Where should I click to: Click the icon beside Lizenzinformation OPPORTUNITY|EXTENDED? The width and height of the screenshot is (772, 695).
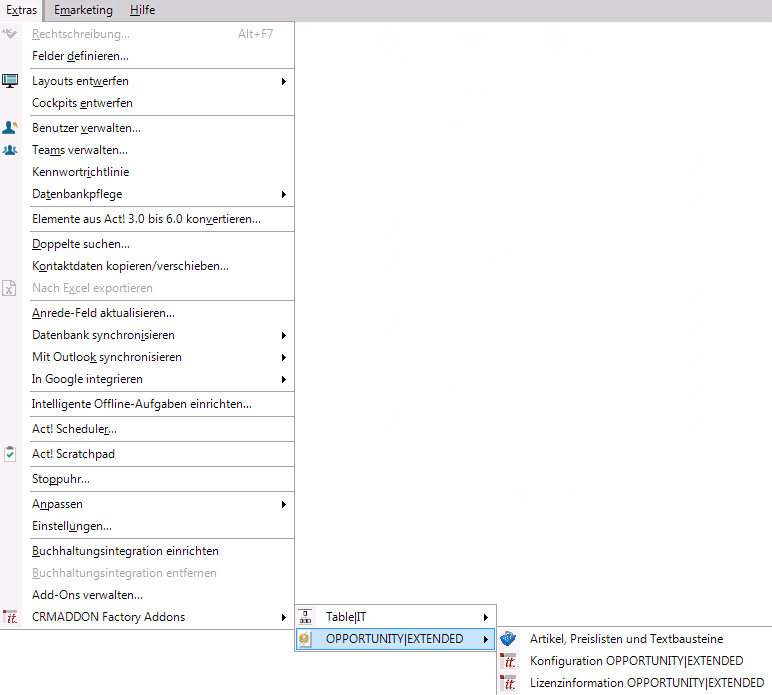tap(508, 683)
